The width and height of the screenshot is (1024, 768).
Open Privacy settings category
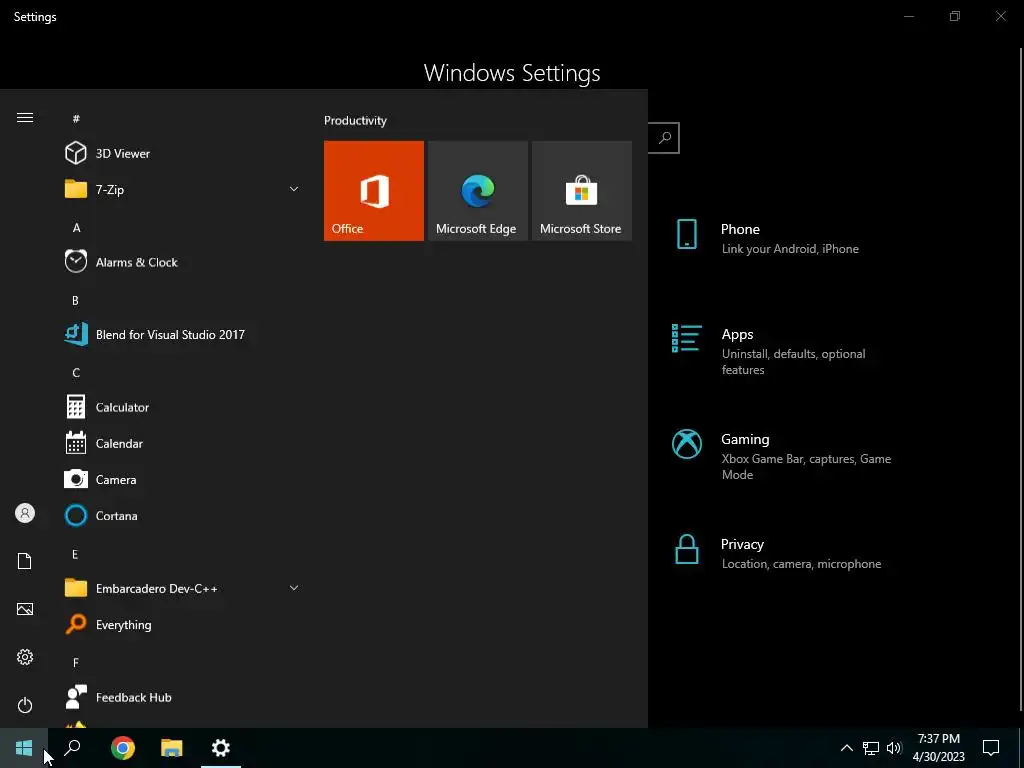pos(784,553)
